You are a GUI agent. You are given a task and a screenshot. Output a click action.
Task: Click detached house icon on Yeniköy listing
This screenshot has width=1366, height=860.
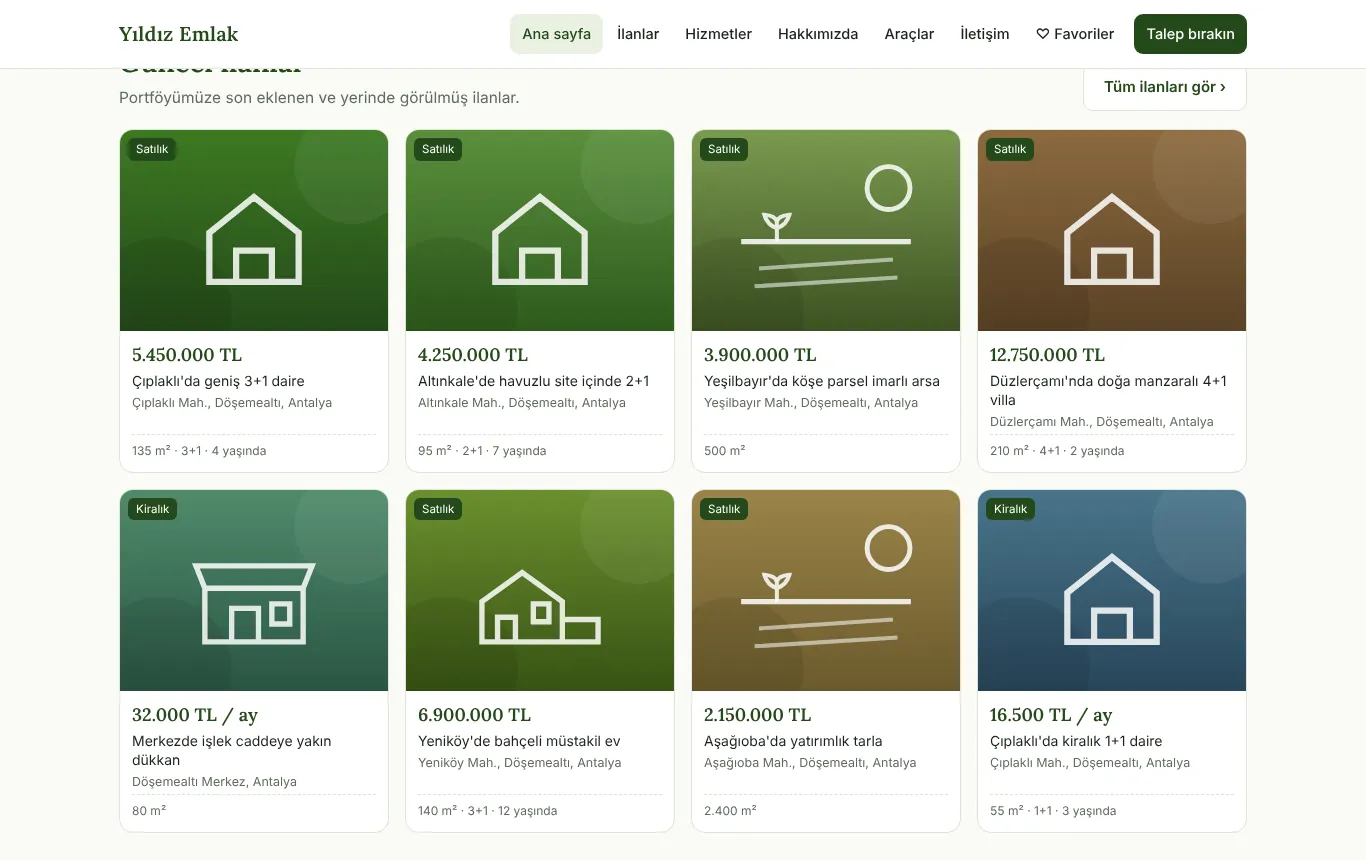coord(540,606)
